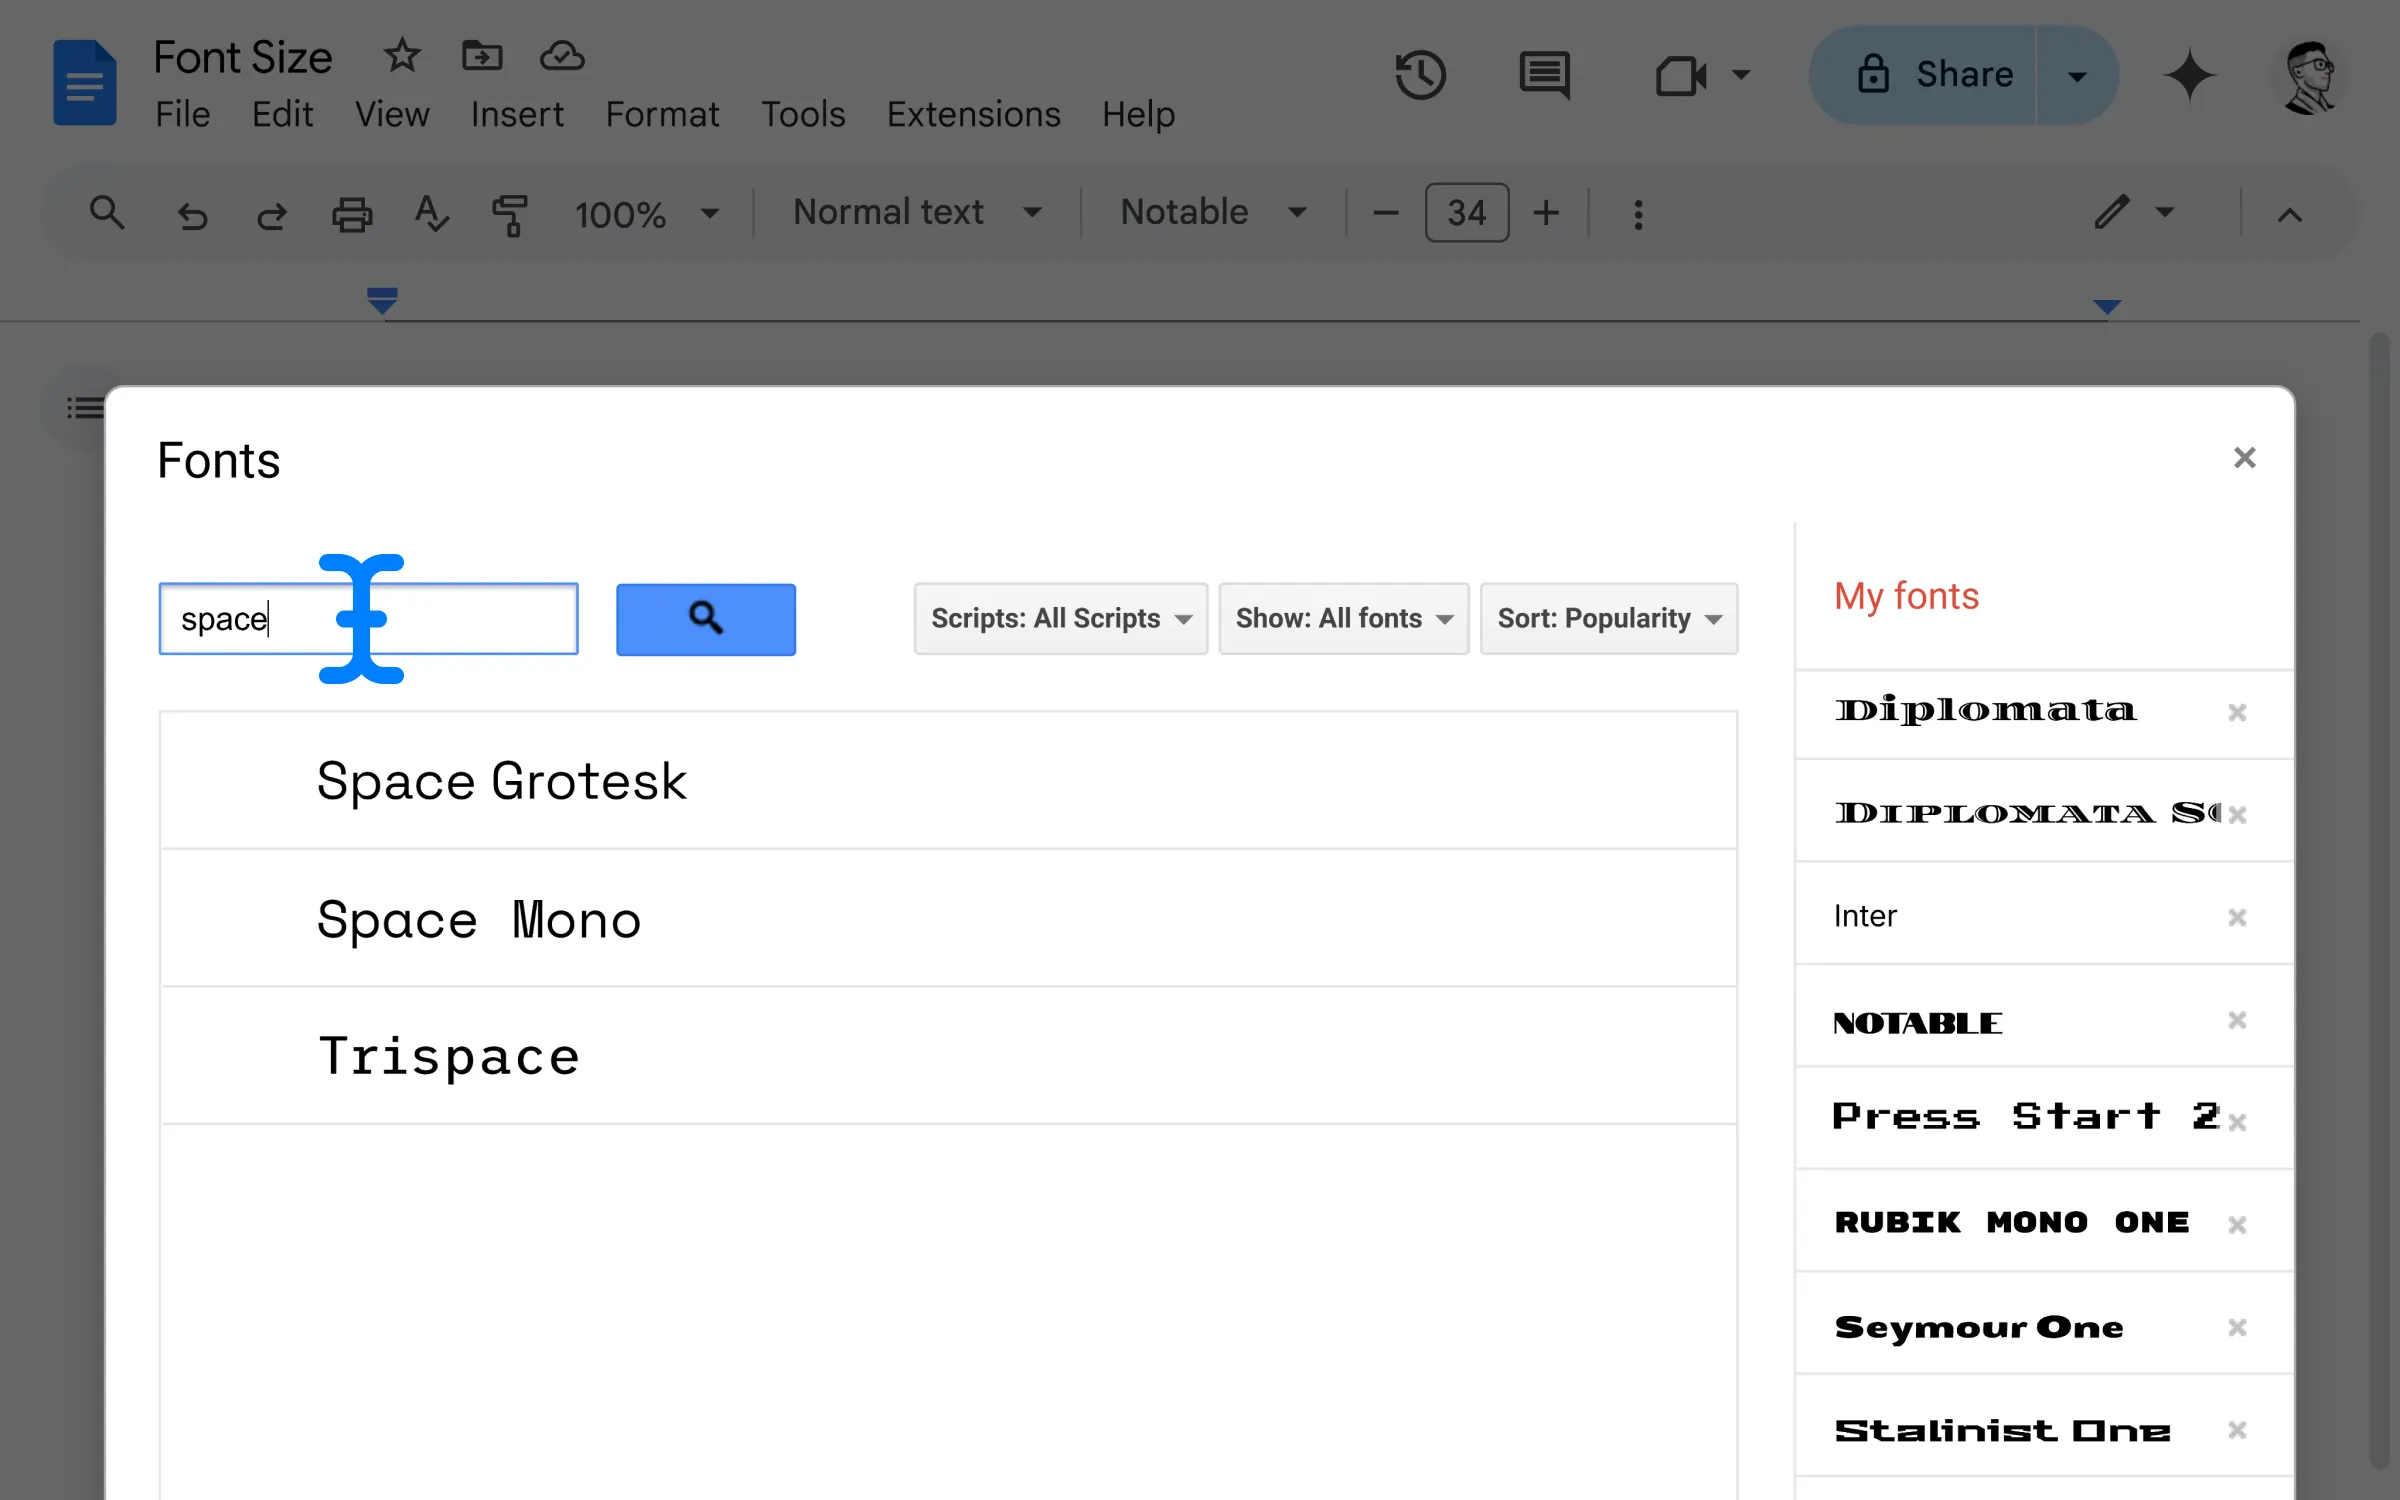2400x1500 pixels.
Task: Remove Notable from My fonts
Action: click(2237, 1020)
